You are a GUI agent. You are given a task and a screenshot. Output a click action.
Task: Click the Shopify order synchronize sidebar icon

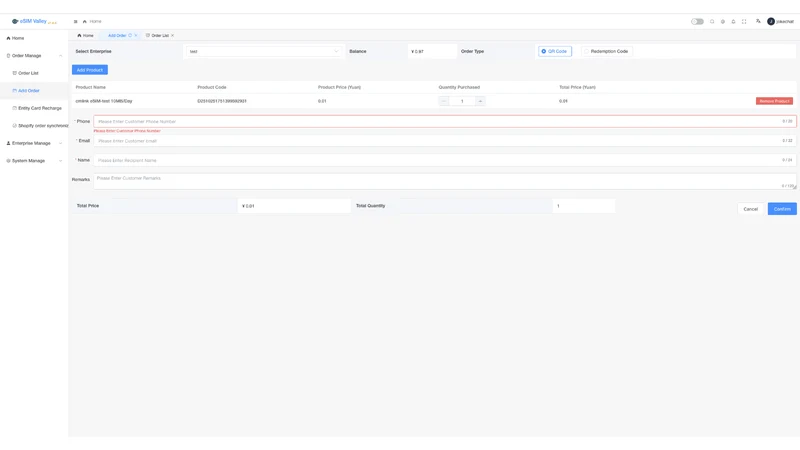(x=14, y=126)
